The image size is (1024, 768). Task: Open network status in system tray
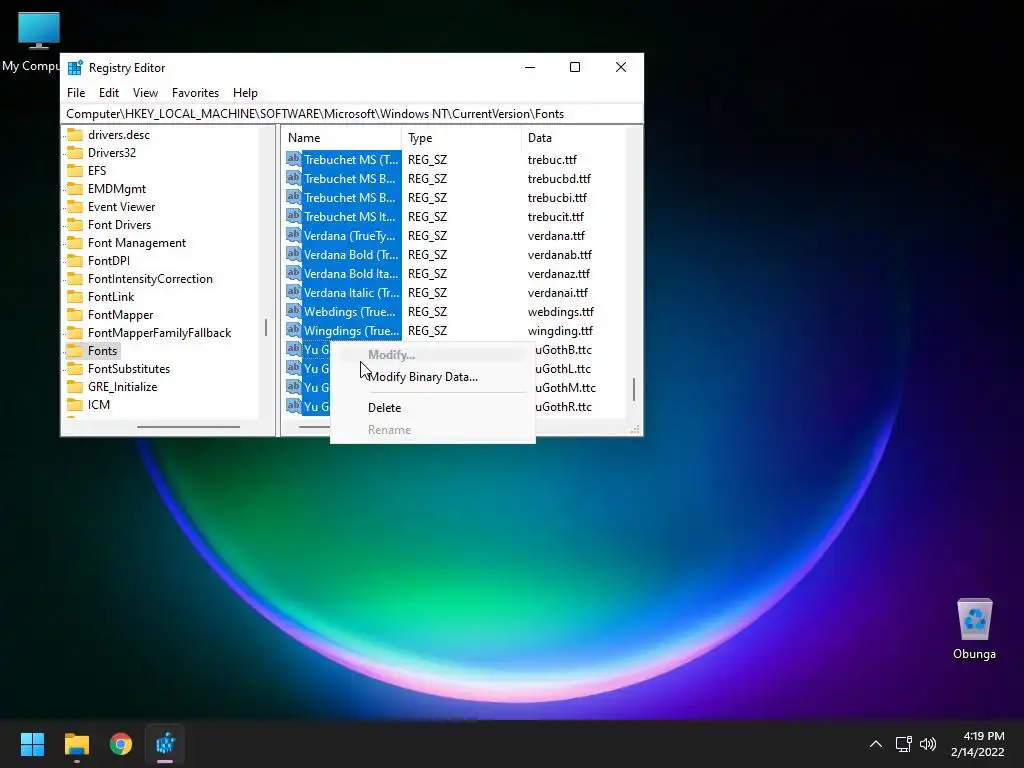pyautogui.click(x=903, y=744)
